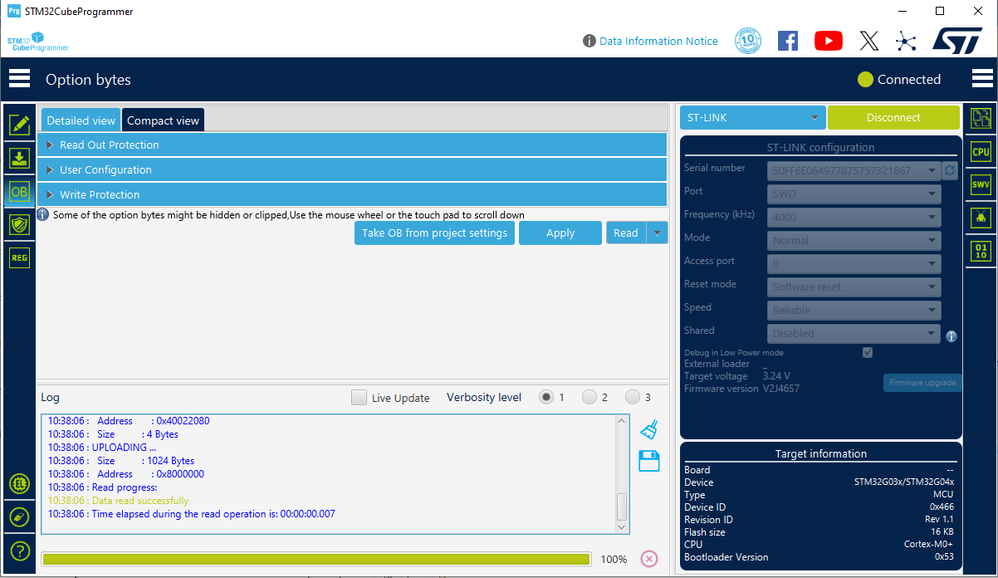This screenshot has height=578, width=998.
Task: Open the Frequency (kHz) dropdown
Action: click(853, 217)
